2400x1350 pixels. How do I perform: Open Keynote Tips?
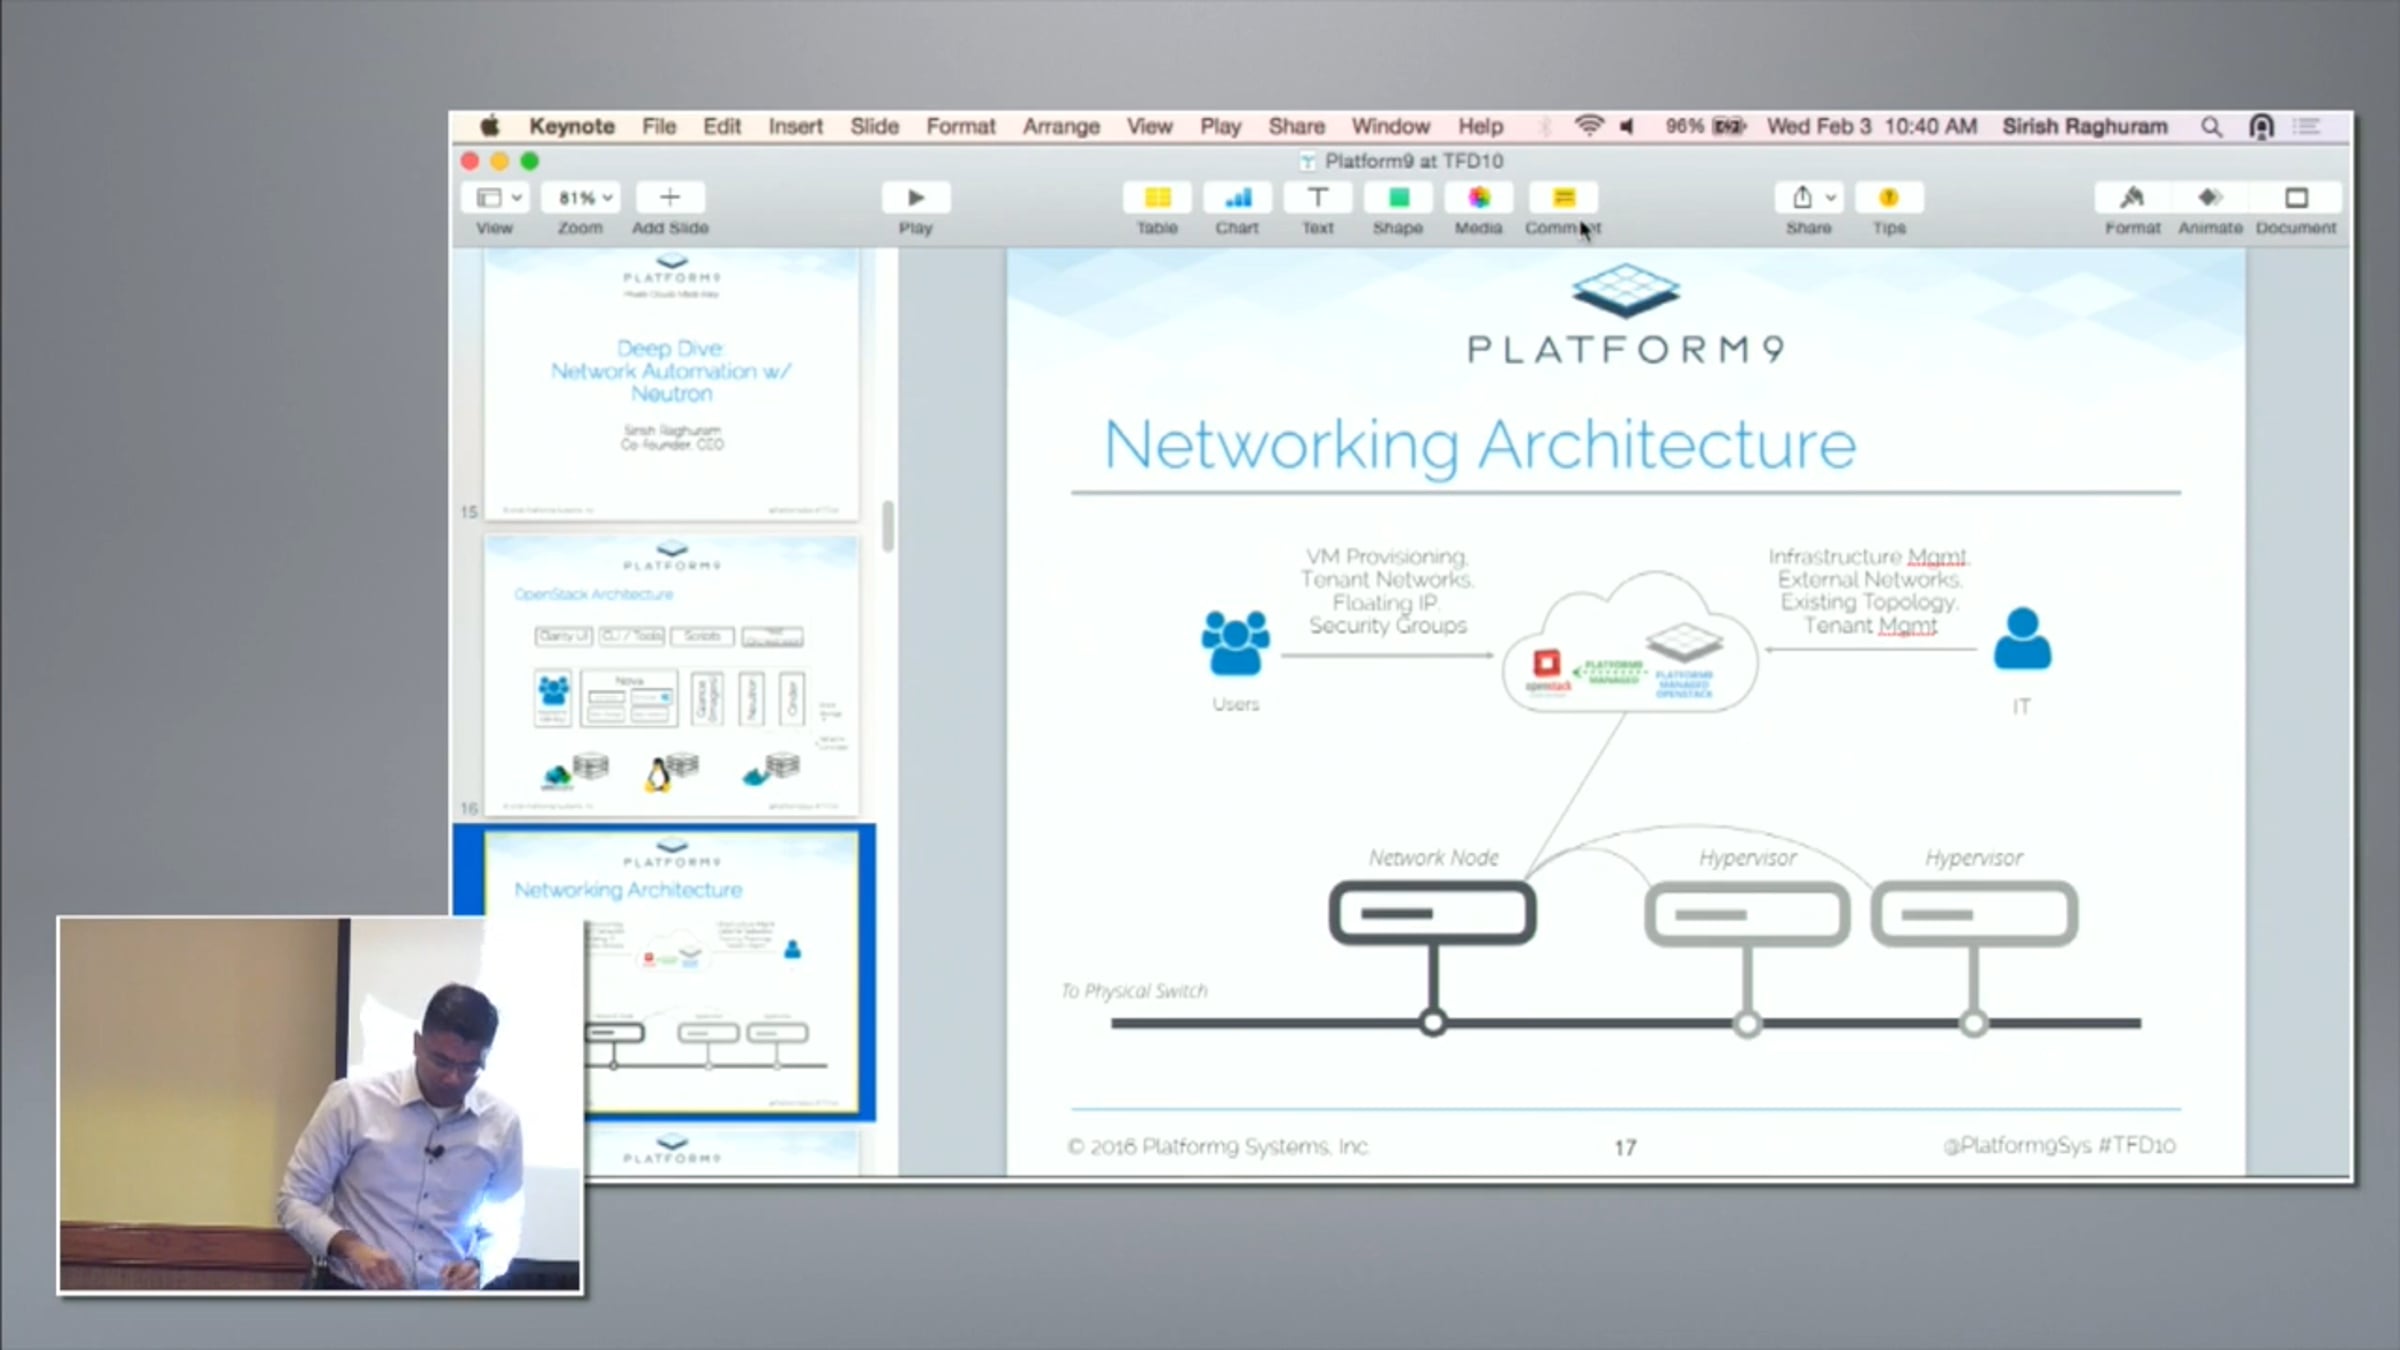(1888, 198)
